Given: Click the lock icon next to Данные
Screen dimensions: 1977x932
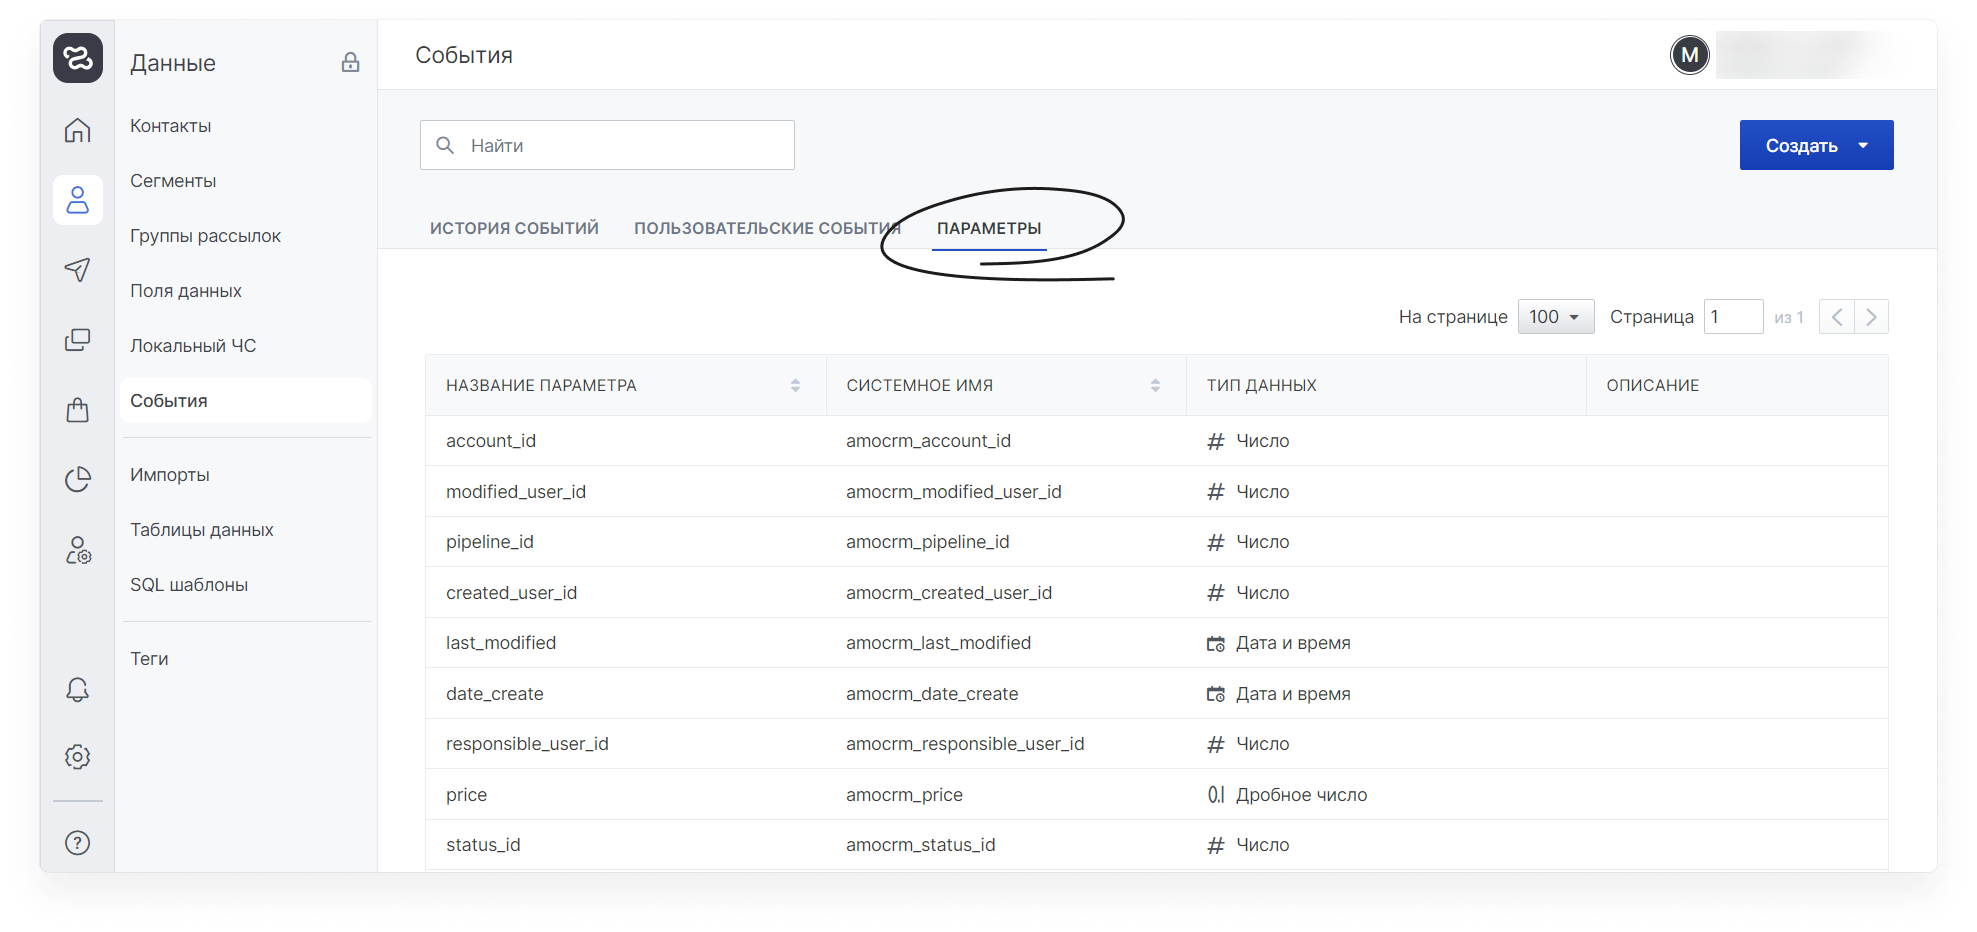Looking at the screenshot, I should [350, 63].
